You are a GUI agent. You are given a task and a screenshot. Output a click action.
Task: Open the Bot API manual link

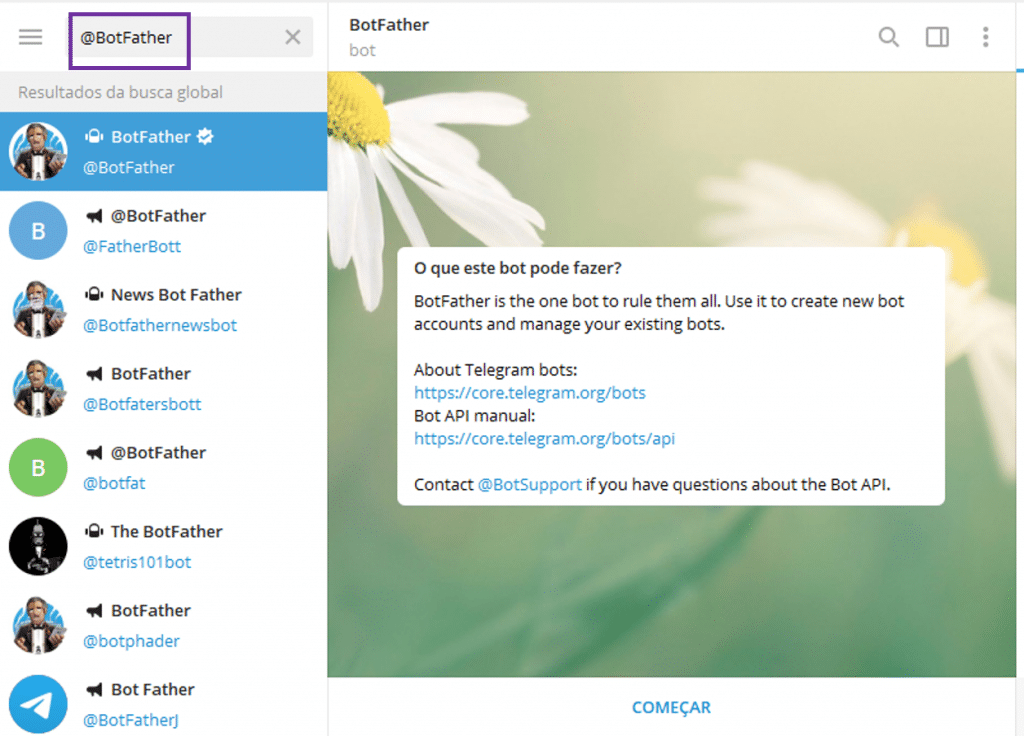click(544, 438)
